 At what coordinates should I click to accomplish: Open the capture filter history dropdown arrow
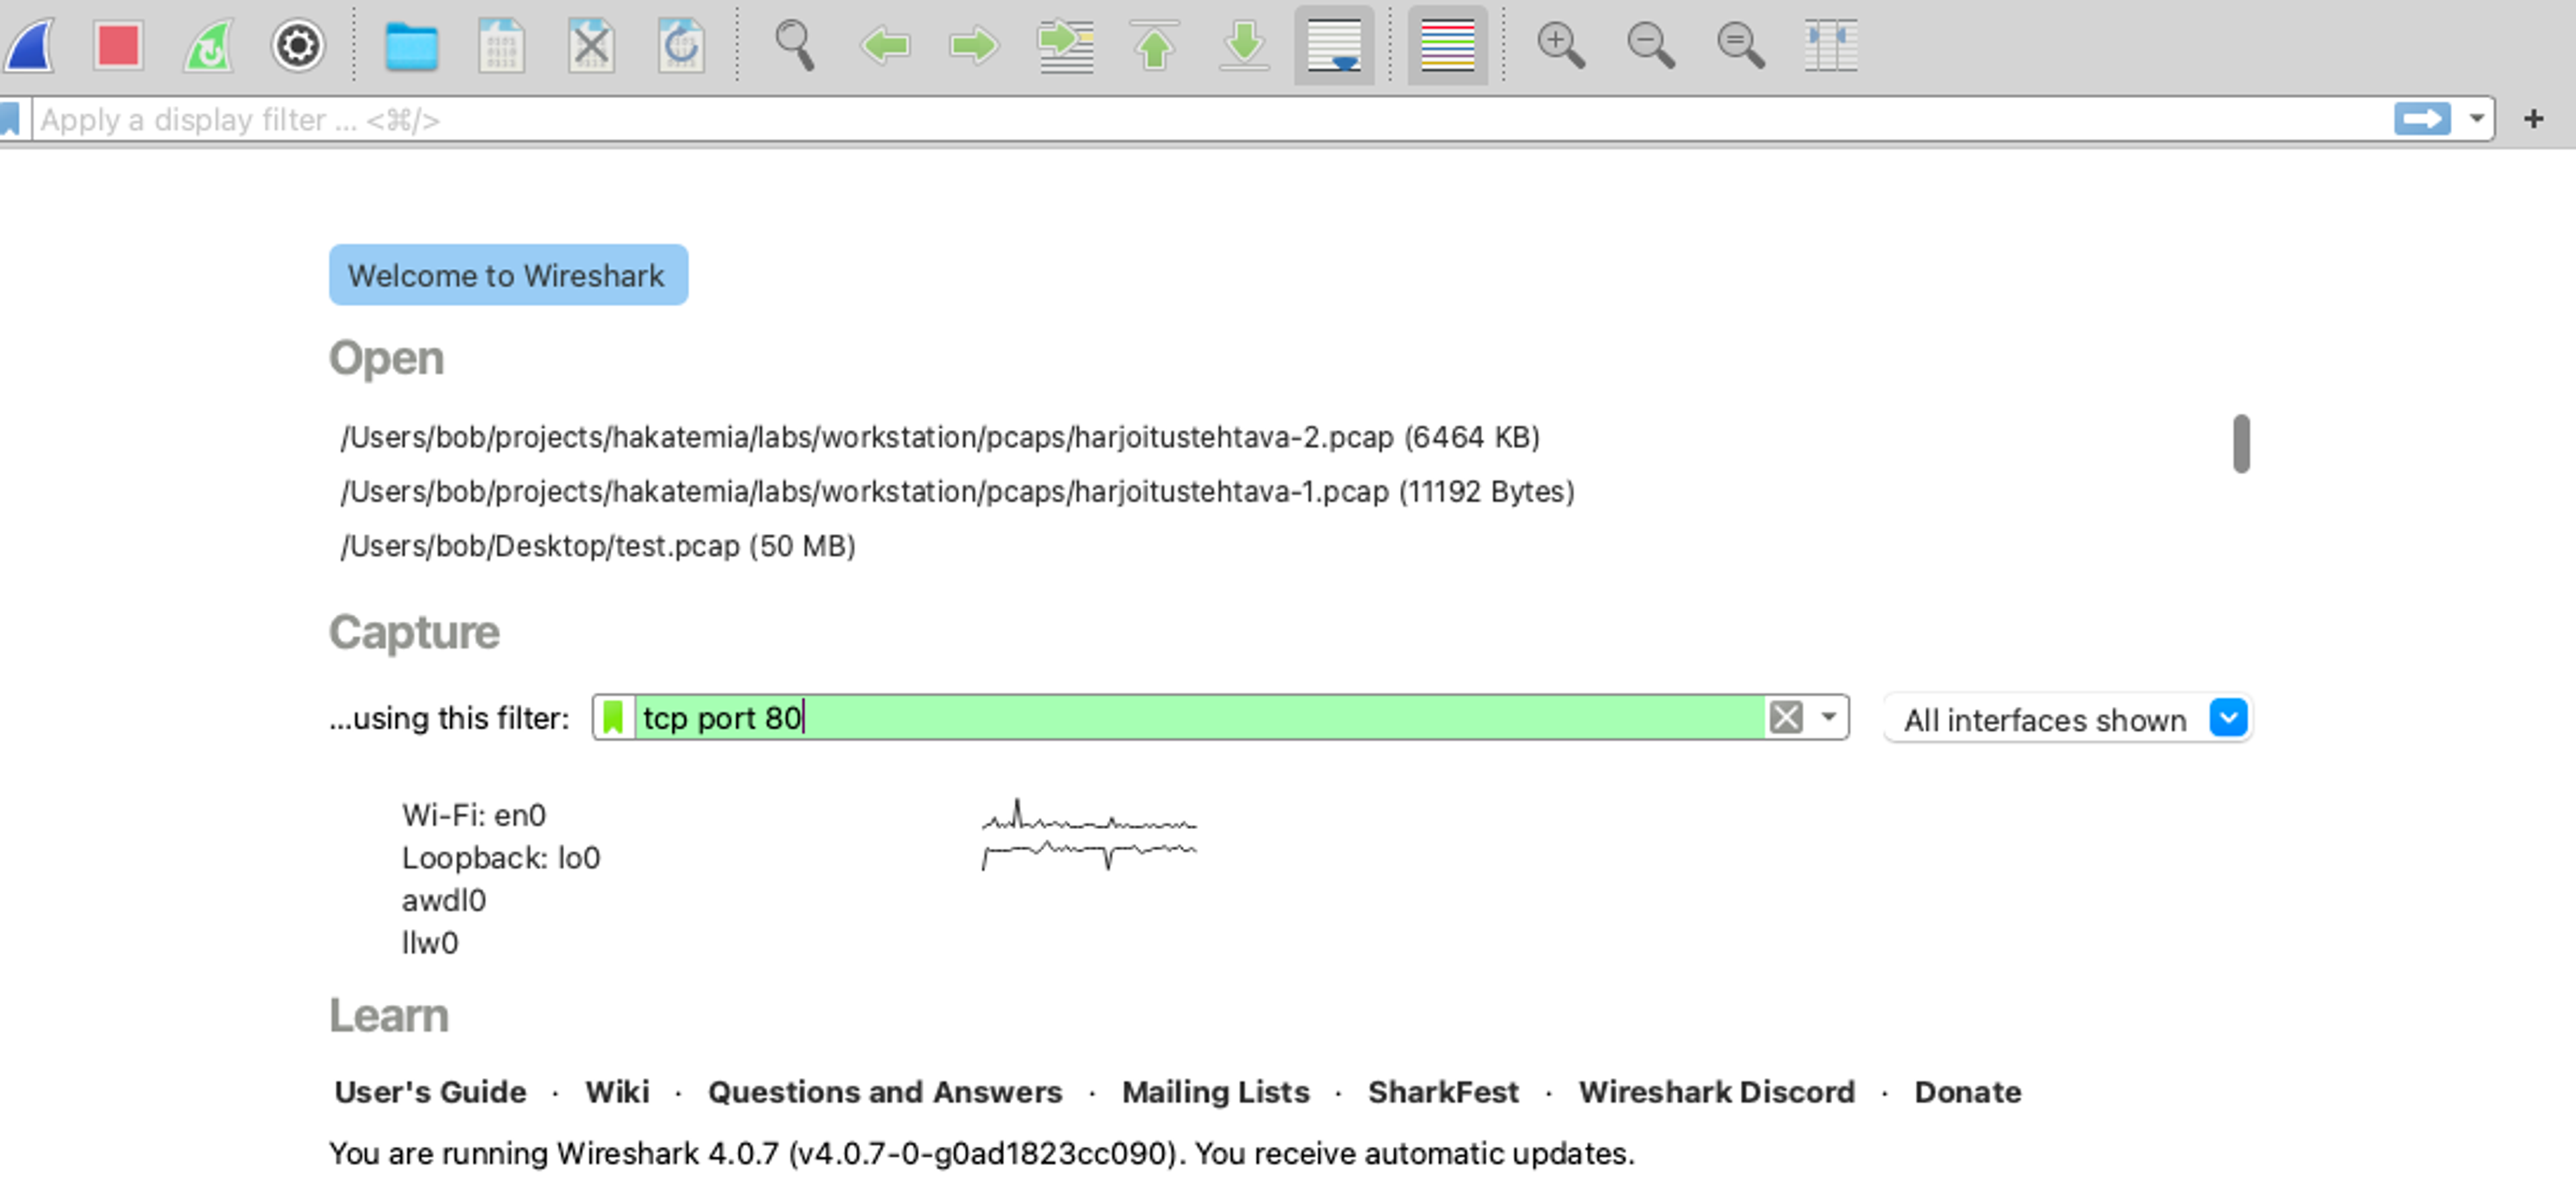pyautogui.click(x=1829, y=717)
